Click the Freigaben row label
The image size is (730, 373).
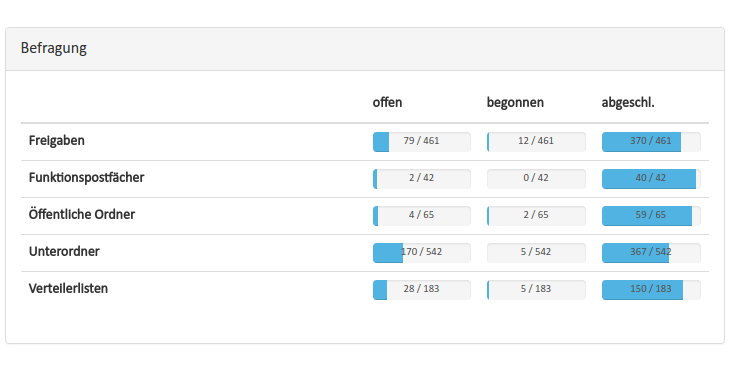[x=57, y=141]
